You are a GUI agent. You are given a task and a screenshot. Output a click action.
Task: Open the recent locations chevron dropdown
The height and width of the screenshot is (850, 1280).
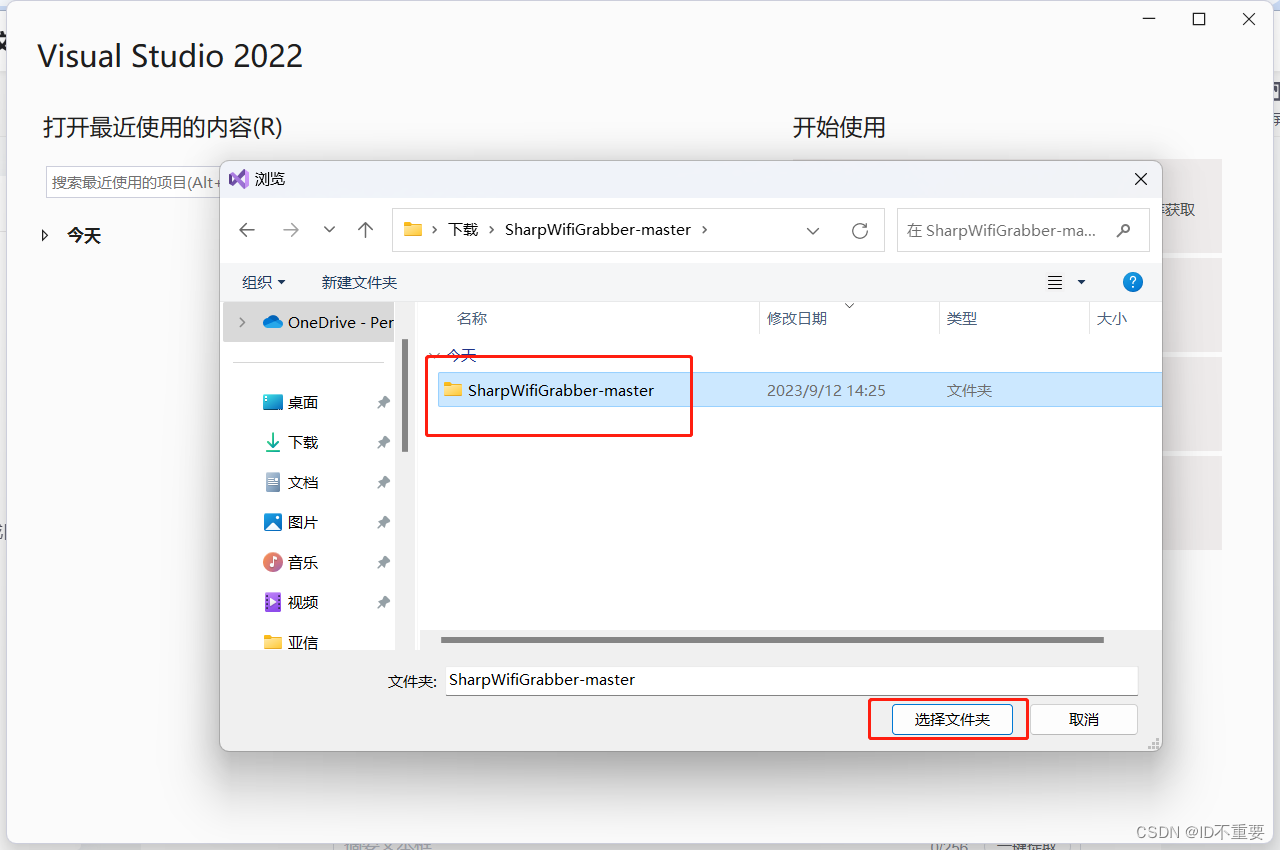(329, 230)
